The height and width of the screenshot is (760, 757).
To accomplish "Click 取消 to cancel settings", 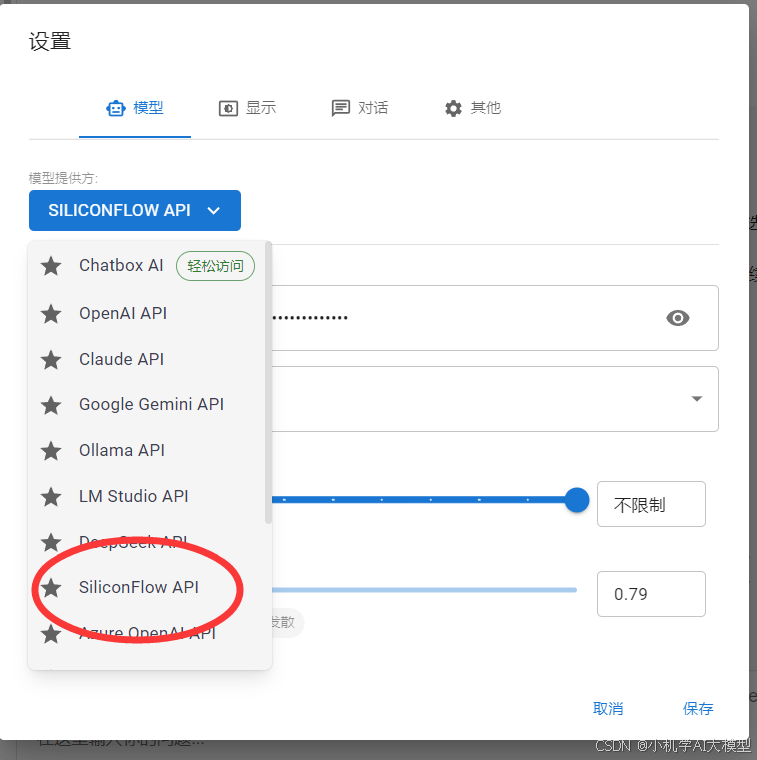I will [x=608, y=709].
